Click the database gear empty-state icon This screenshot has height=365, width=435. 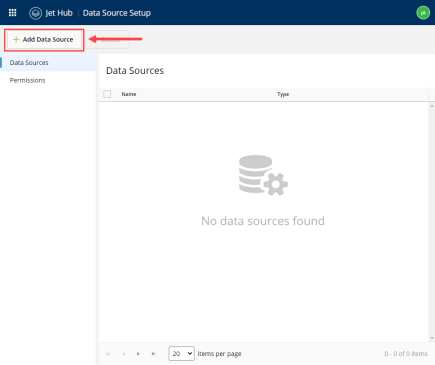[x=263, y=175]
